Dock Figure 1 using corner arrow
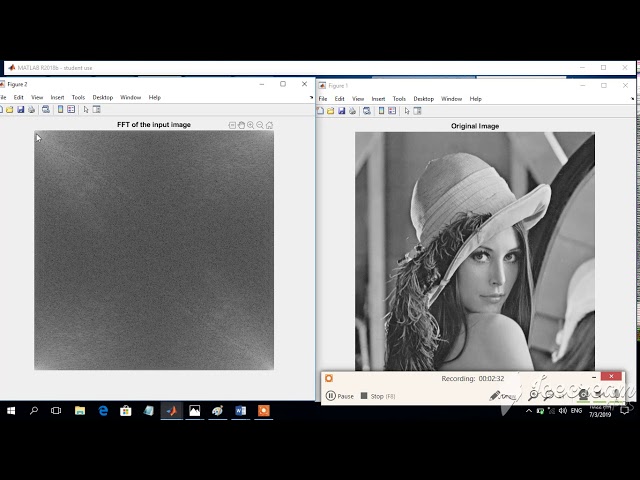 pos(632,99)
